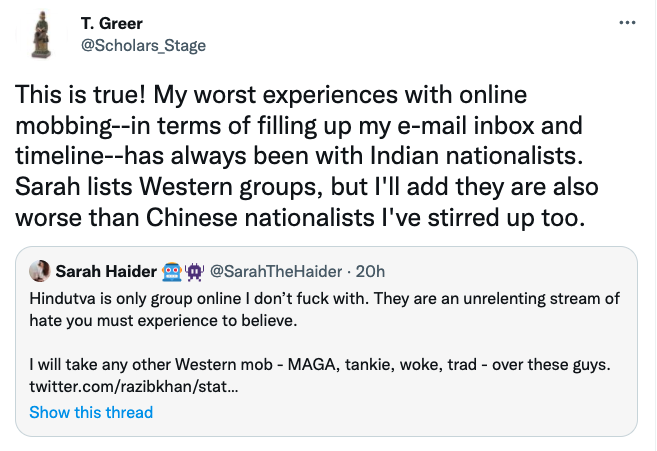This screenshot has height=451, width=657.
Task: Click the 20h timestamp on quoted tweet
Action: point(368,271)
